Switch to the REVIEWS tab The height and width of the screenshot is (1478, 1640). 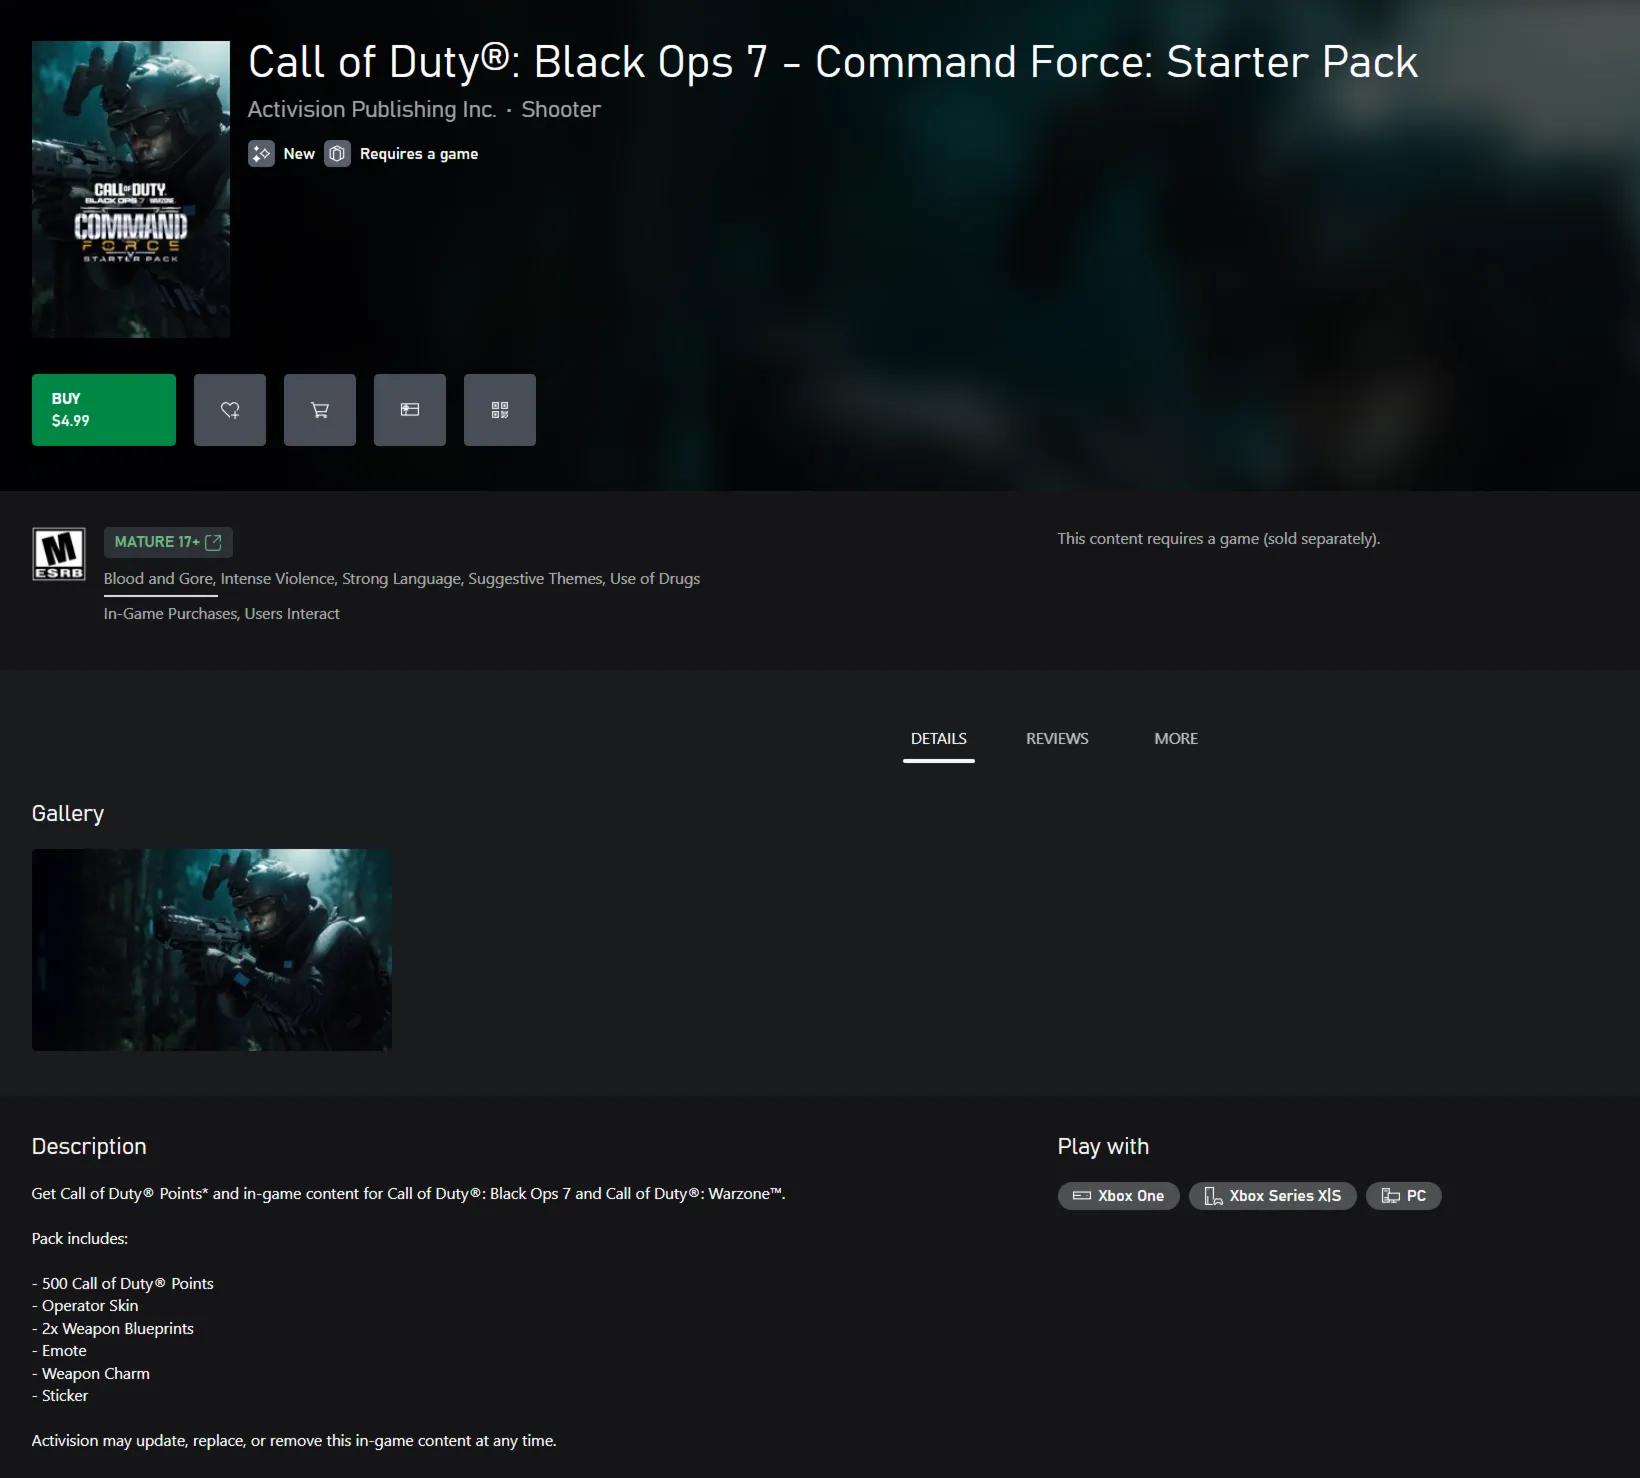tap(1056, 738)
